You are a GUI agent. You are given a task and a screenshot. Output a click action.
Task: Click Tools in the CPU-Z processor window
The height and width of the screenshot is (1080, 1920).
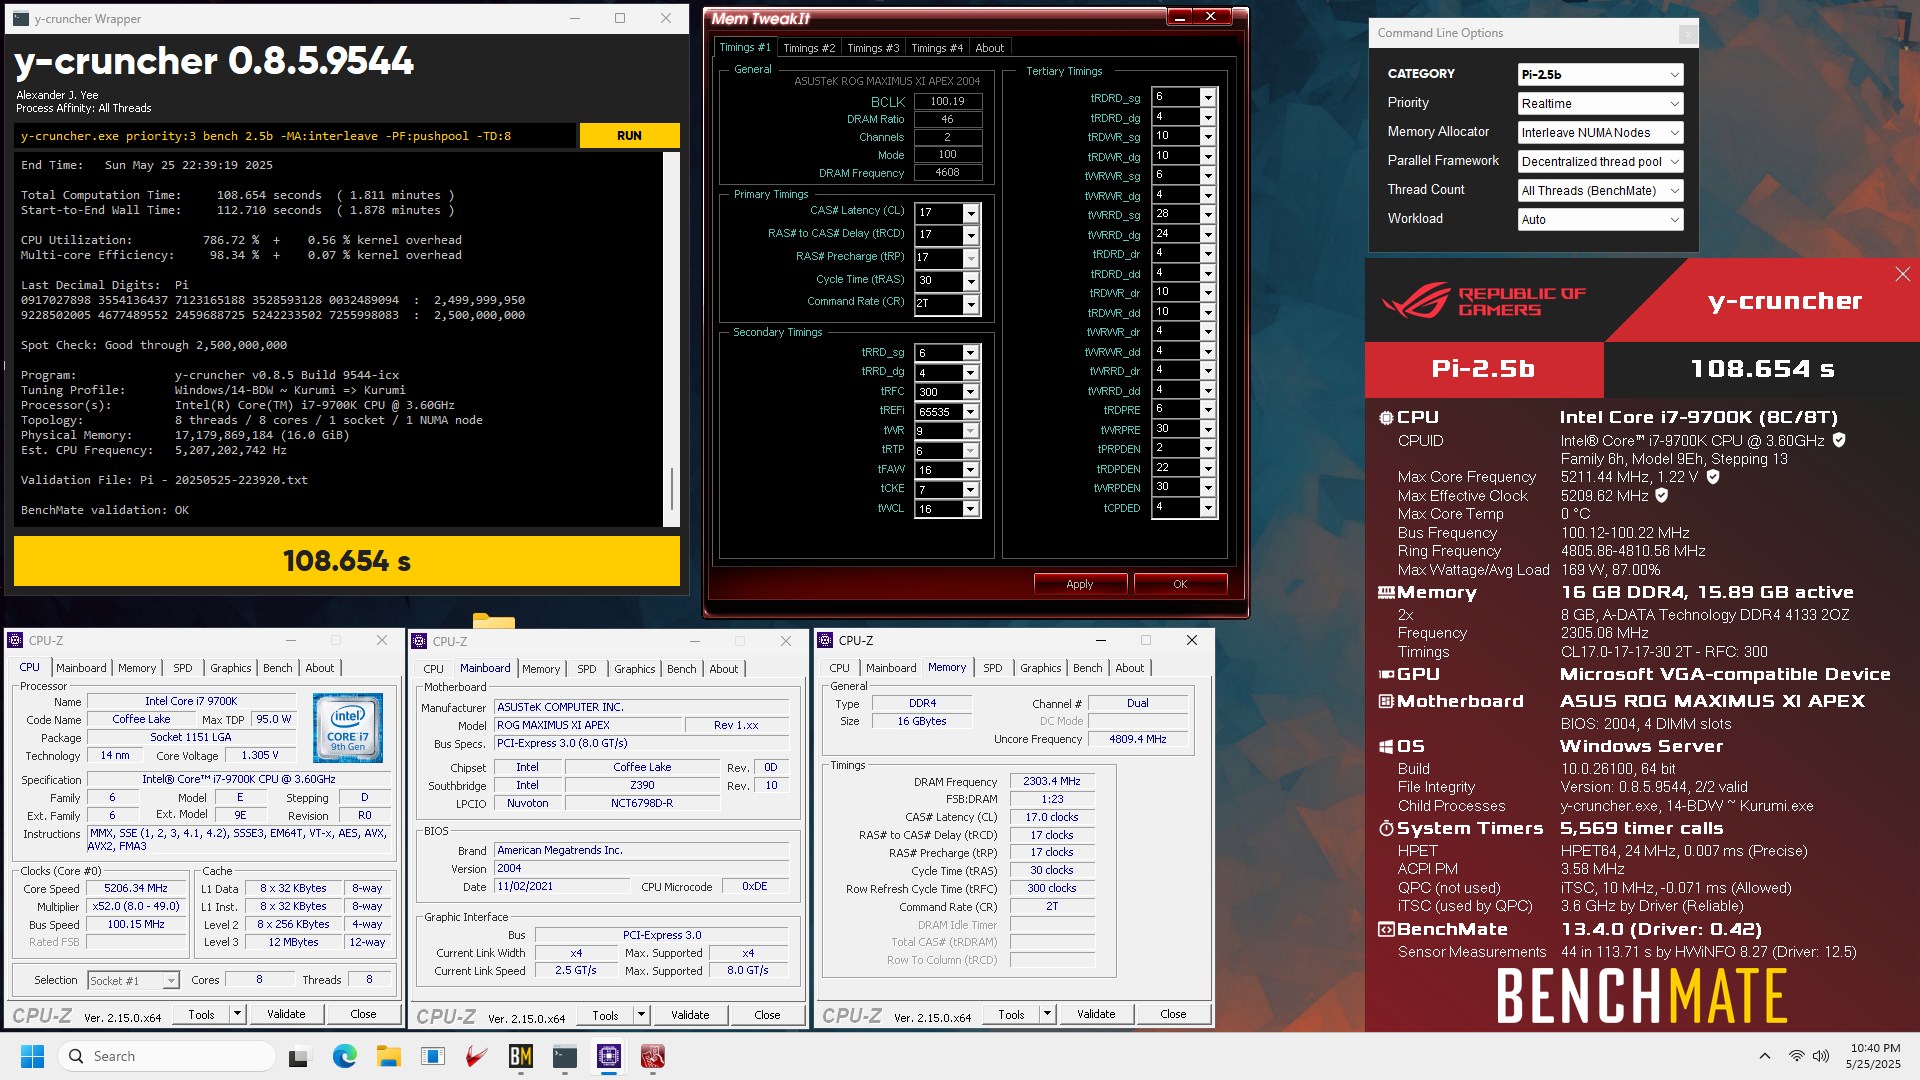pyautogui.click(x=201, y=1014)
